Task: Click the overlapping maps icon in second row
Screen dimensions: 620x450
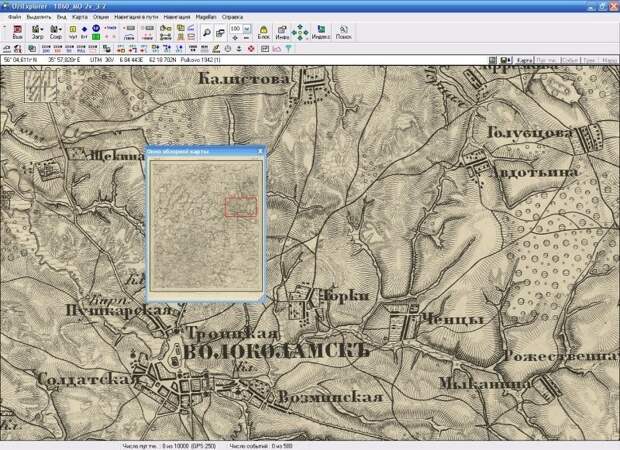Action: click(32, 49)
